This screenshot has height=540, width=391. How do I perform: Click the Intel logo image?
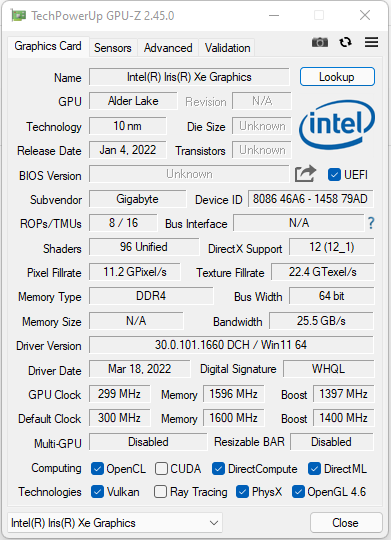(337, 124)
